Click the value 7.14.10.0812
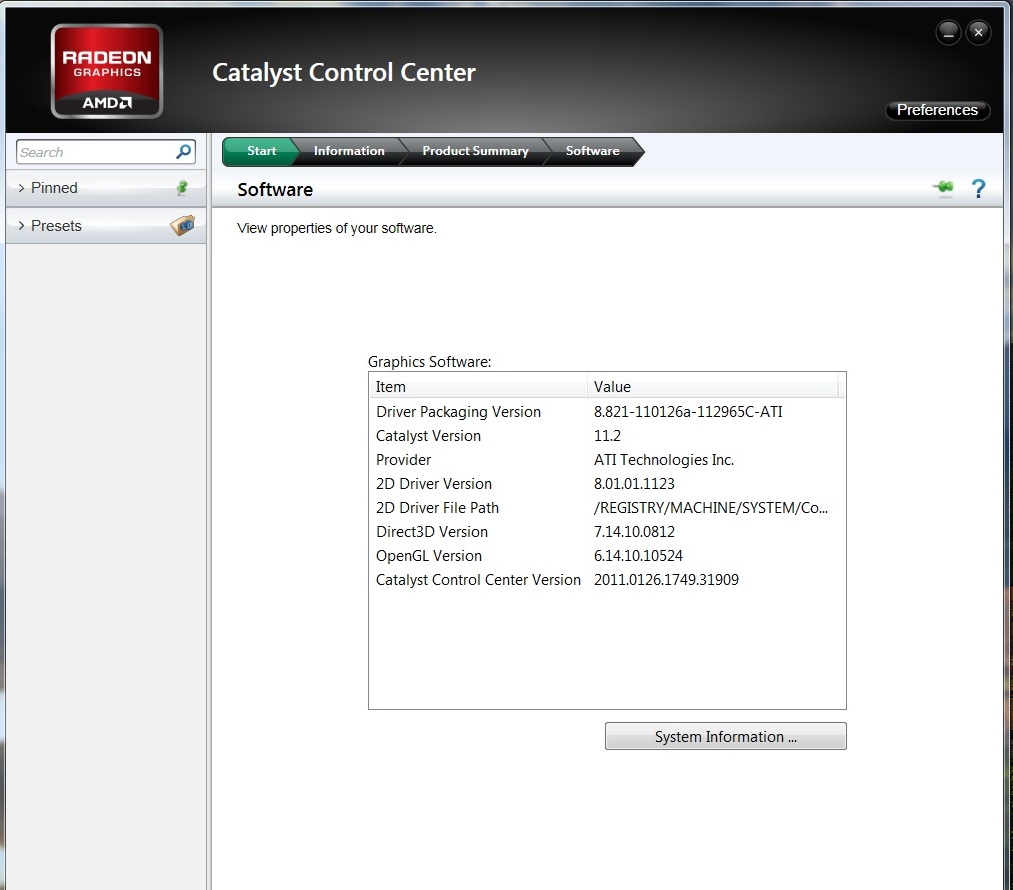 (634, 532)
